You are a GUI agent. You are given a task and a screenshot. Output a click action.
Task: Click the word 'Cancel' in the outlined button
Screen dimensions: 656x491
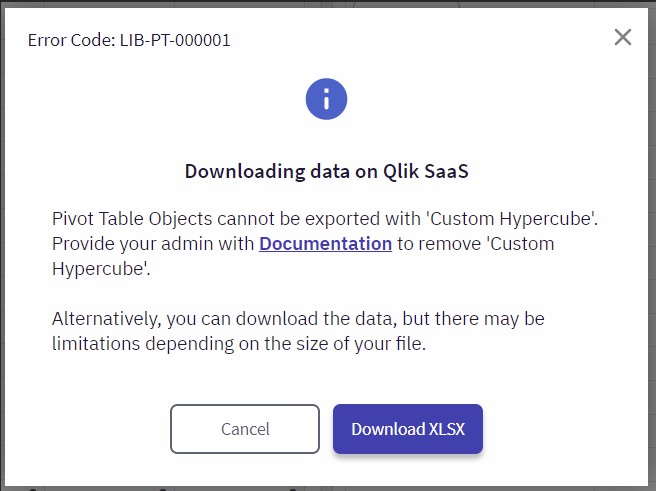click(x=245, y=429)
